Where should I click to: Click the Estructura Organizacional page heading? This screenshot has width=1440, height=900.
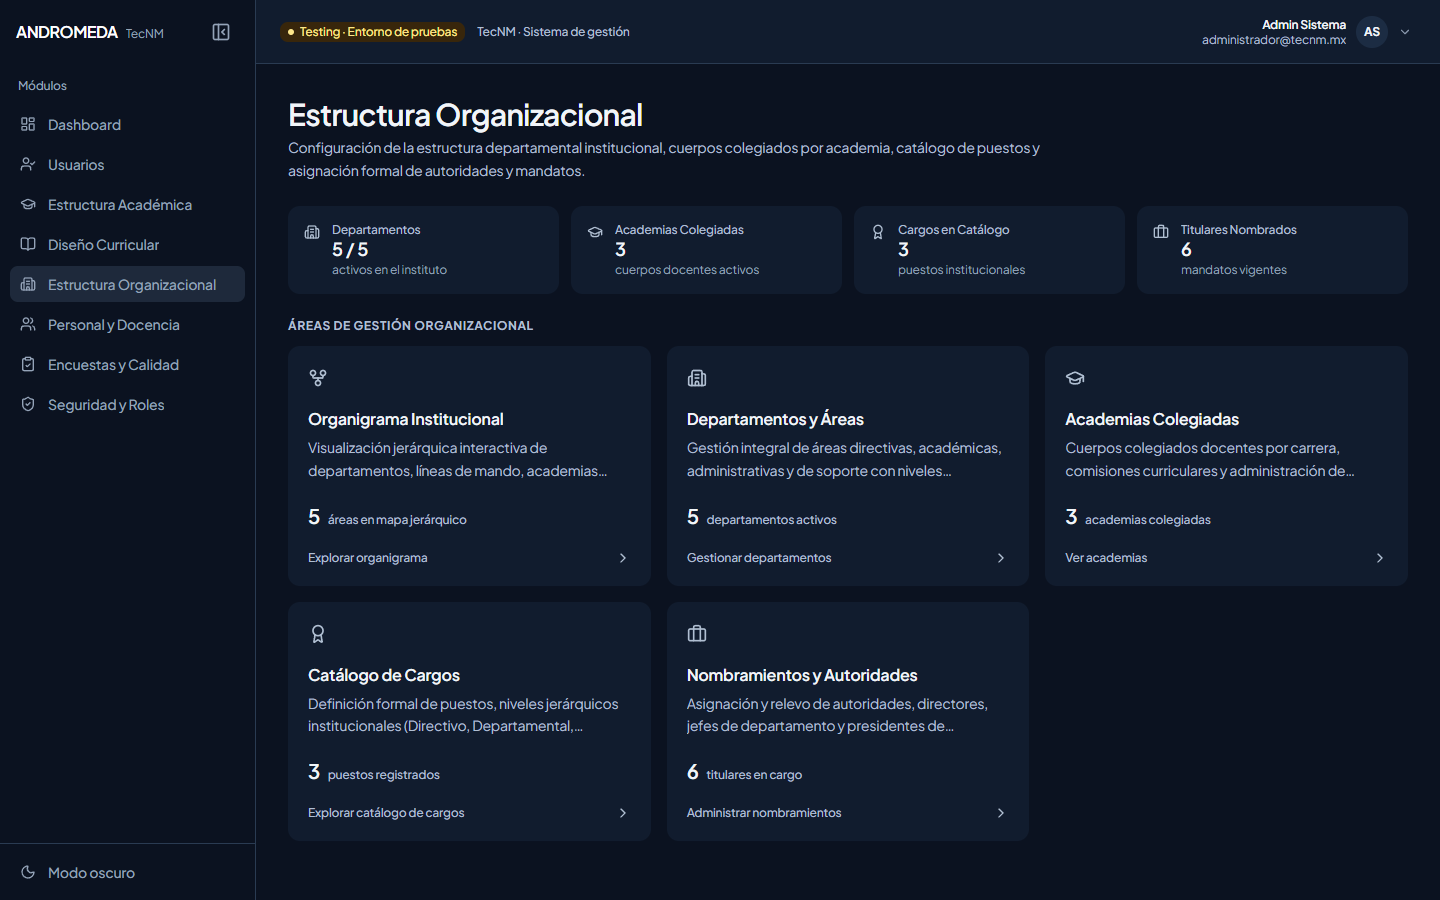(465, 115)
